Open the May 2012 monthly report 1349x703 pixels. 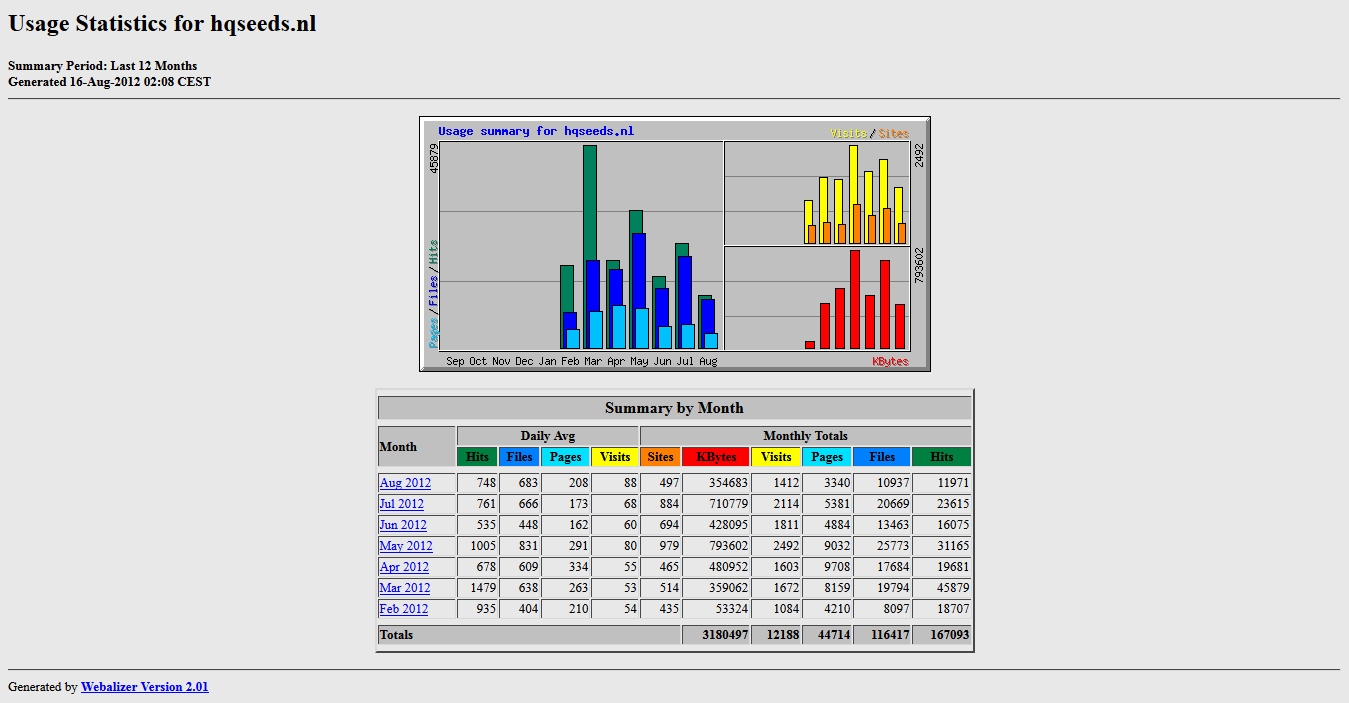point(406,546)
